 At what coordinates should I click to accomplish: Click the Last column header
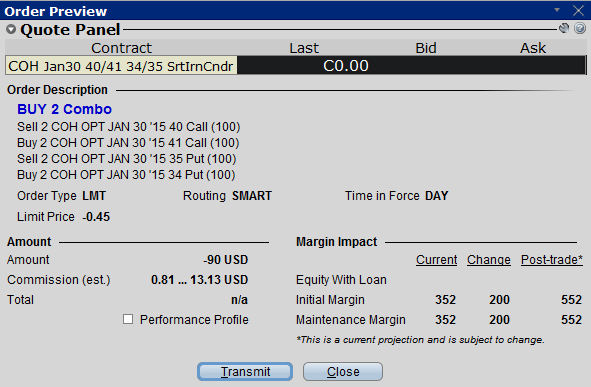pyautogui.click(x=304, y=48)
